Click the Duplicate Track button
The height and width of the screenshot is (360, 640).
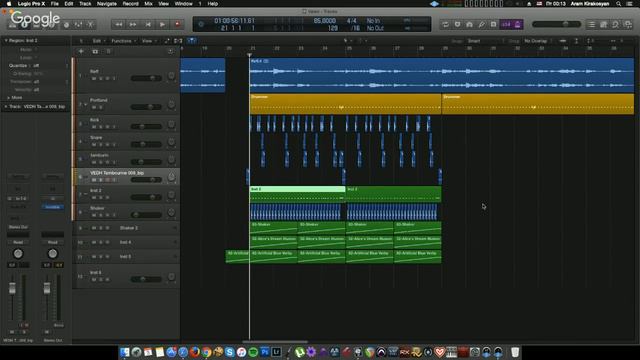[x=95, y=51]
